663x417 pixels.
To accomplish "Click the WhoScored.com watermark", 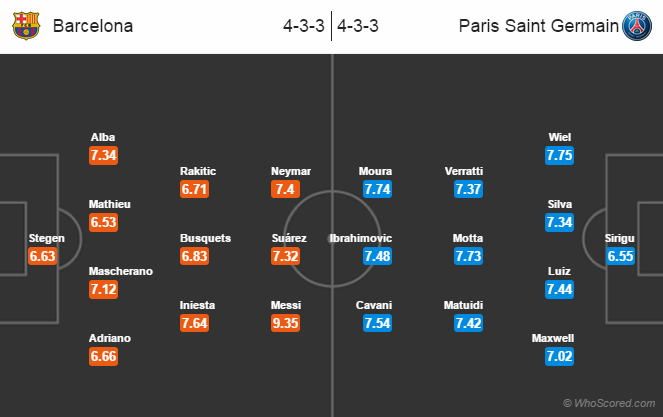I will pos(609,403).
